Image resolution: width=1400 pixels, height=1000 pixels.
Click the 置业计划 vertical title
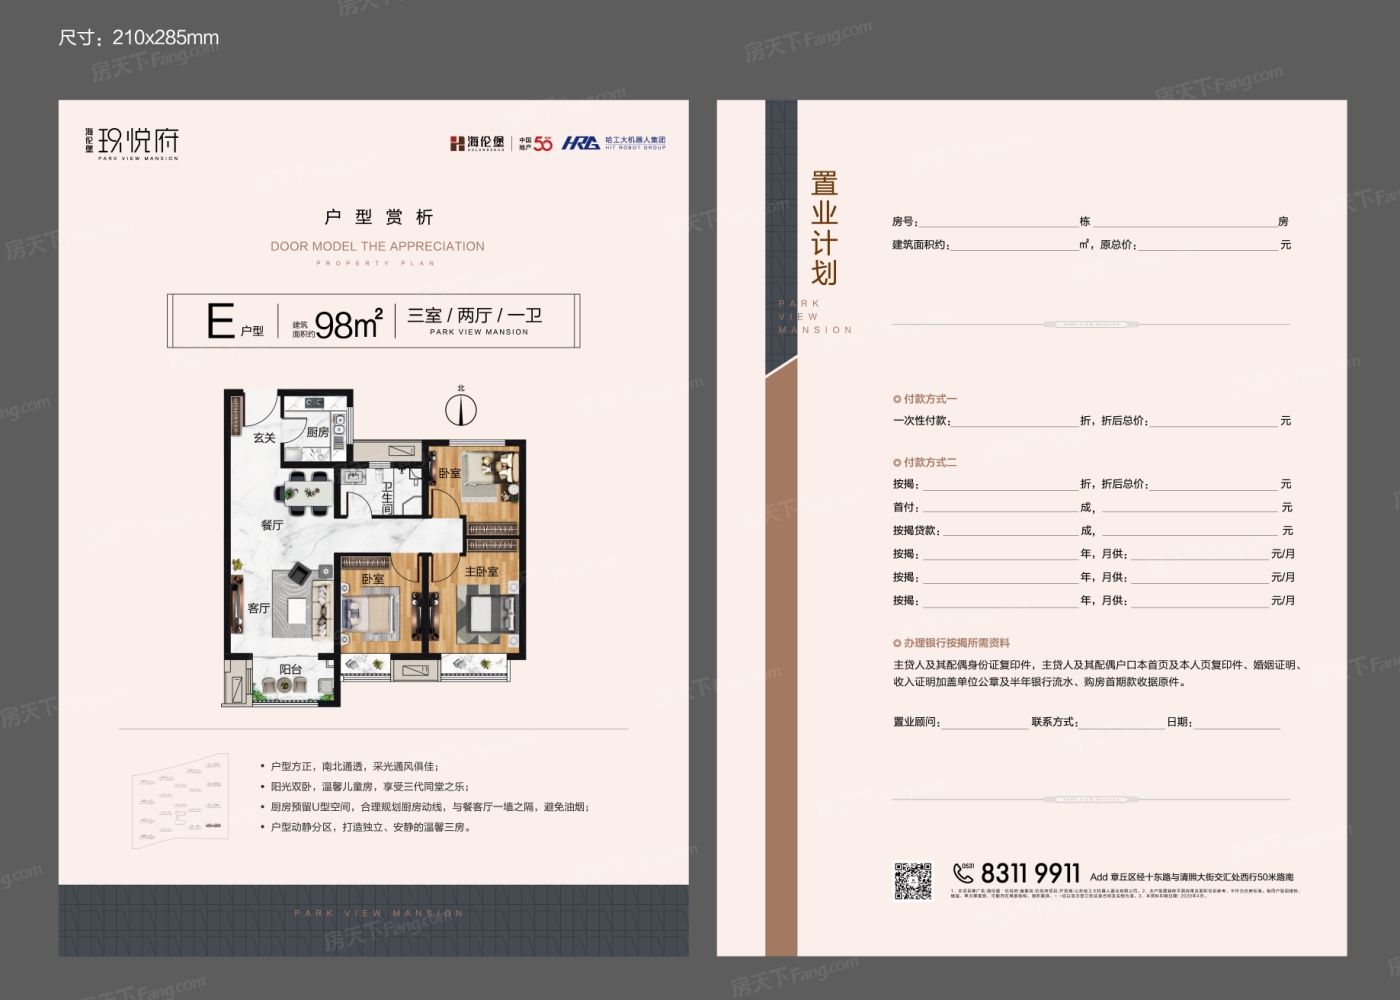824,228
